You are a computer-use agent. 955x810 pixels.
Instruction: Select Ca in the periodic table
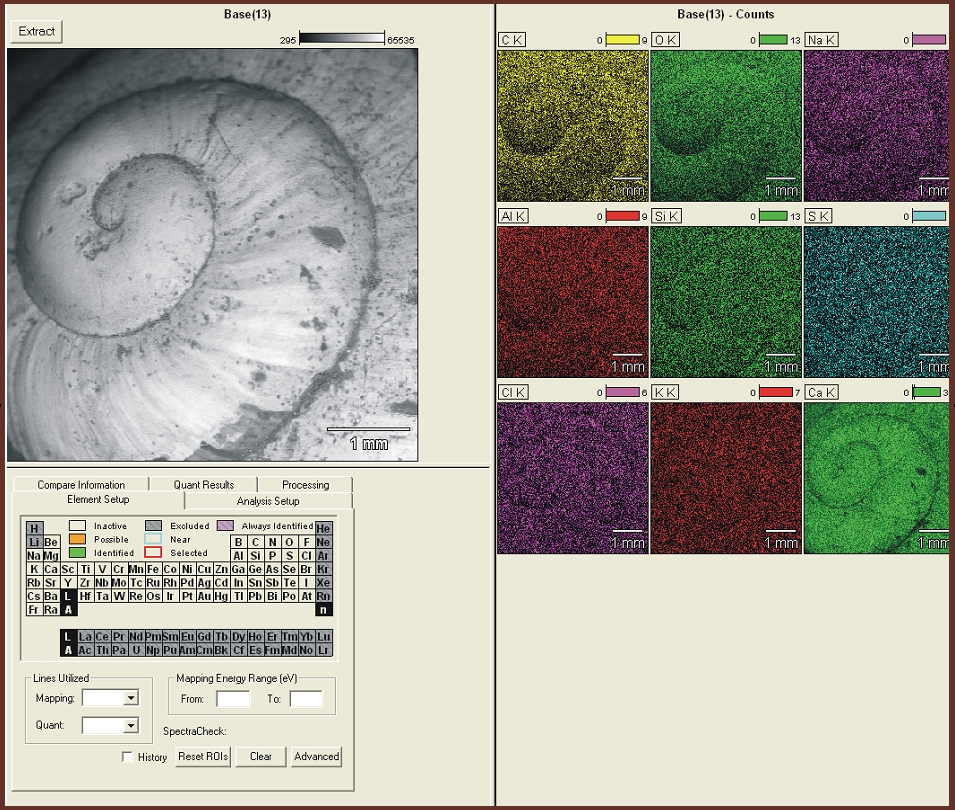click(x=51, y=569)
